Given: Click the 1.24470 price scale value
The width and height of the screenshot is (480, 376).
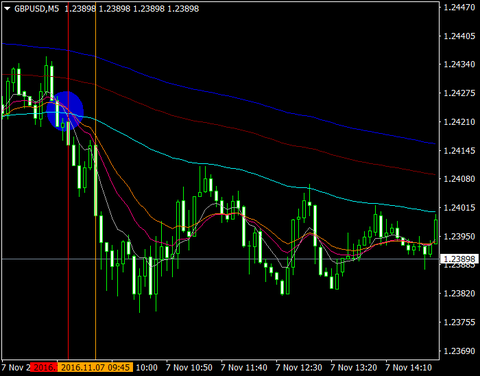Looking at the screenshot, I should [x=459, y=7].
